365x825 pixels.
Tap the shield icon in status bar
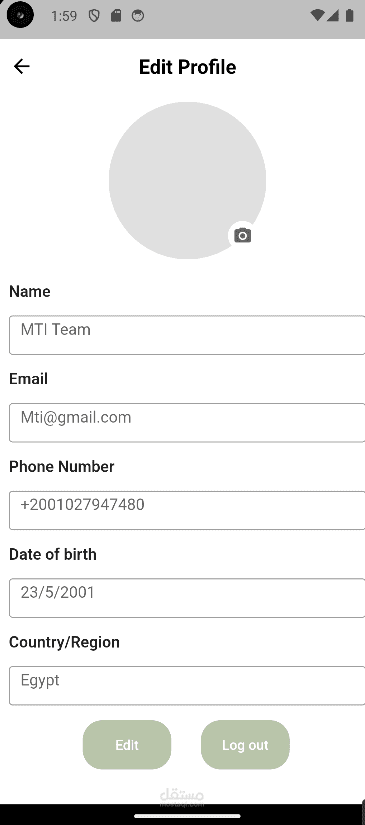(x=94, y=16)
